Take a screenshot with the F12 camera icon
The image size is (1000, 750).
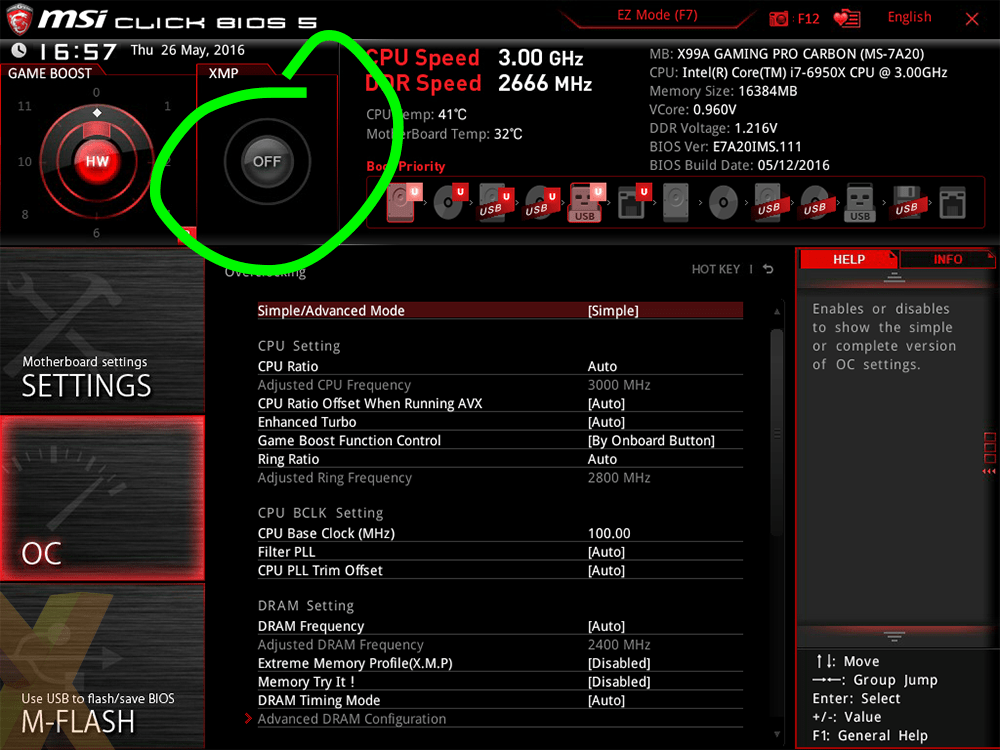[x=778, y=18]
